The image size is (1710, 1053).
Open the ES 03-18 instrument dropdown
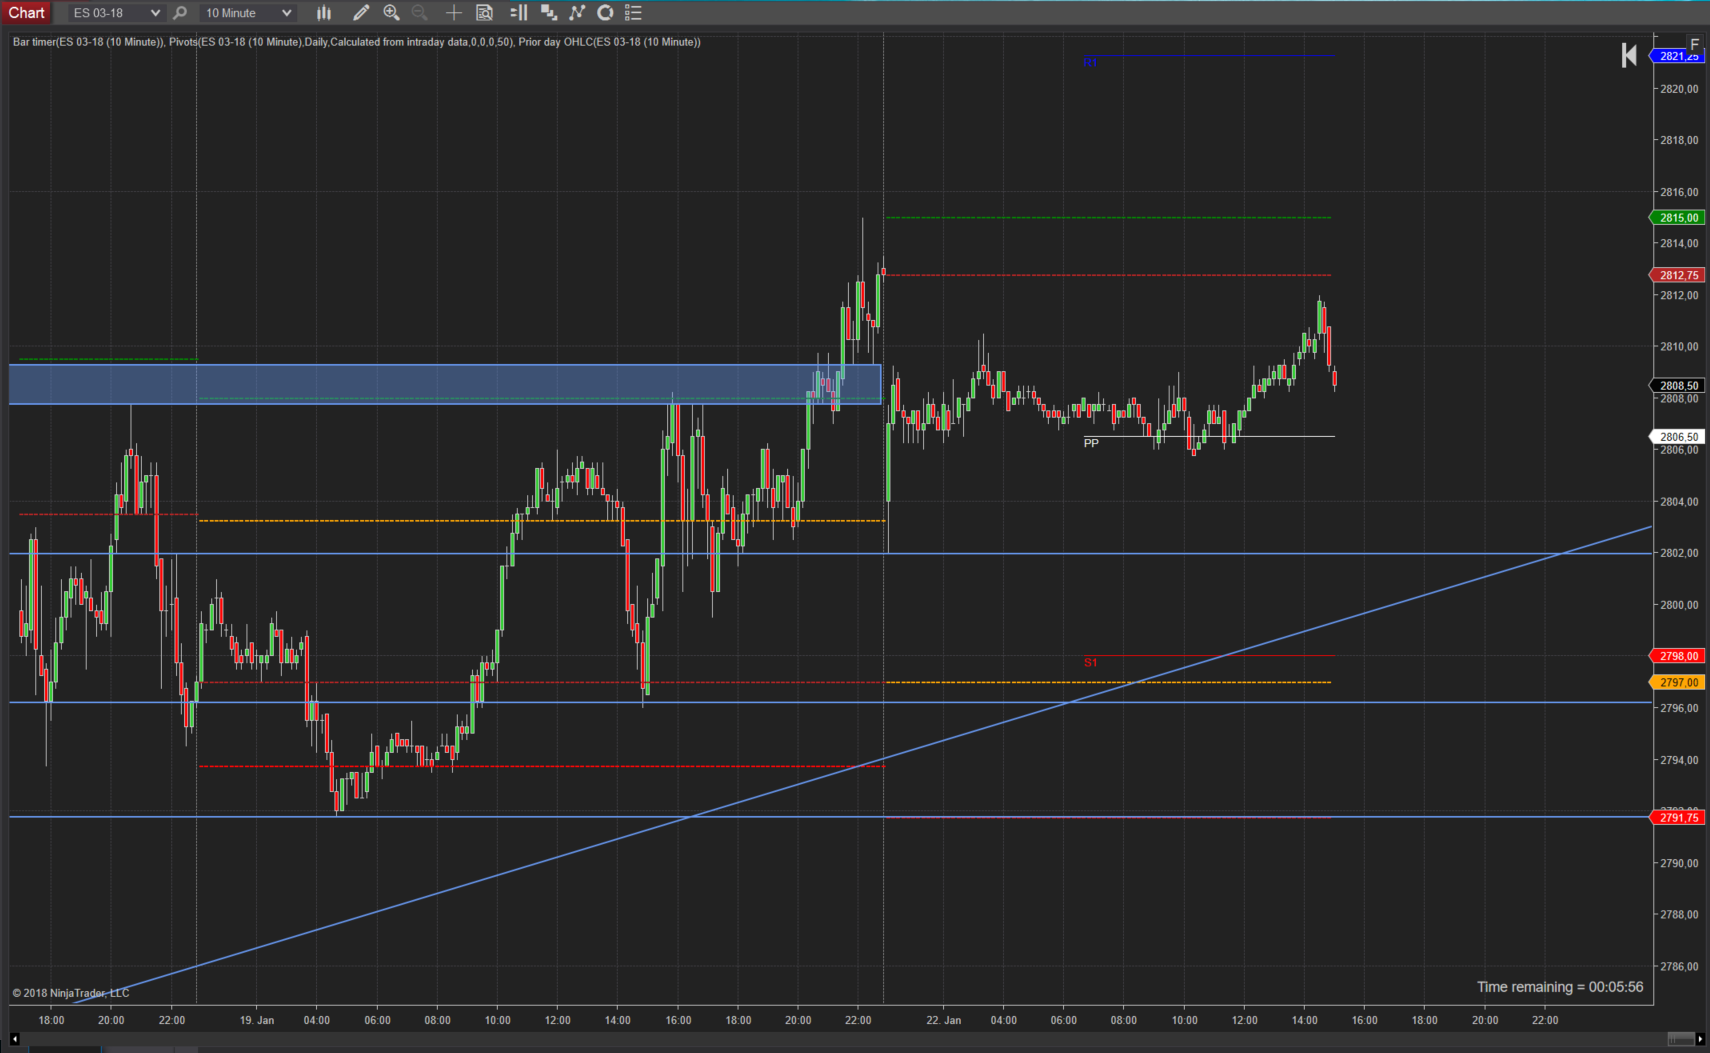coord(115,13)
